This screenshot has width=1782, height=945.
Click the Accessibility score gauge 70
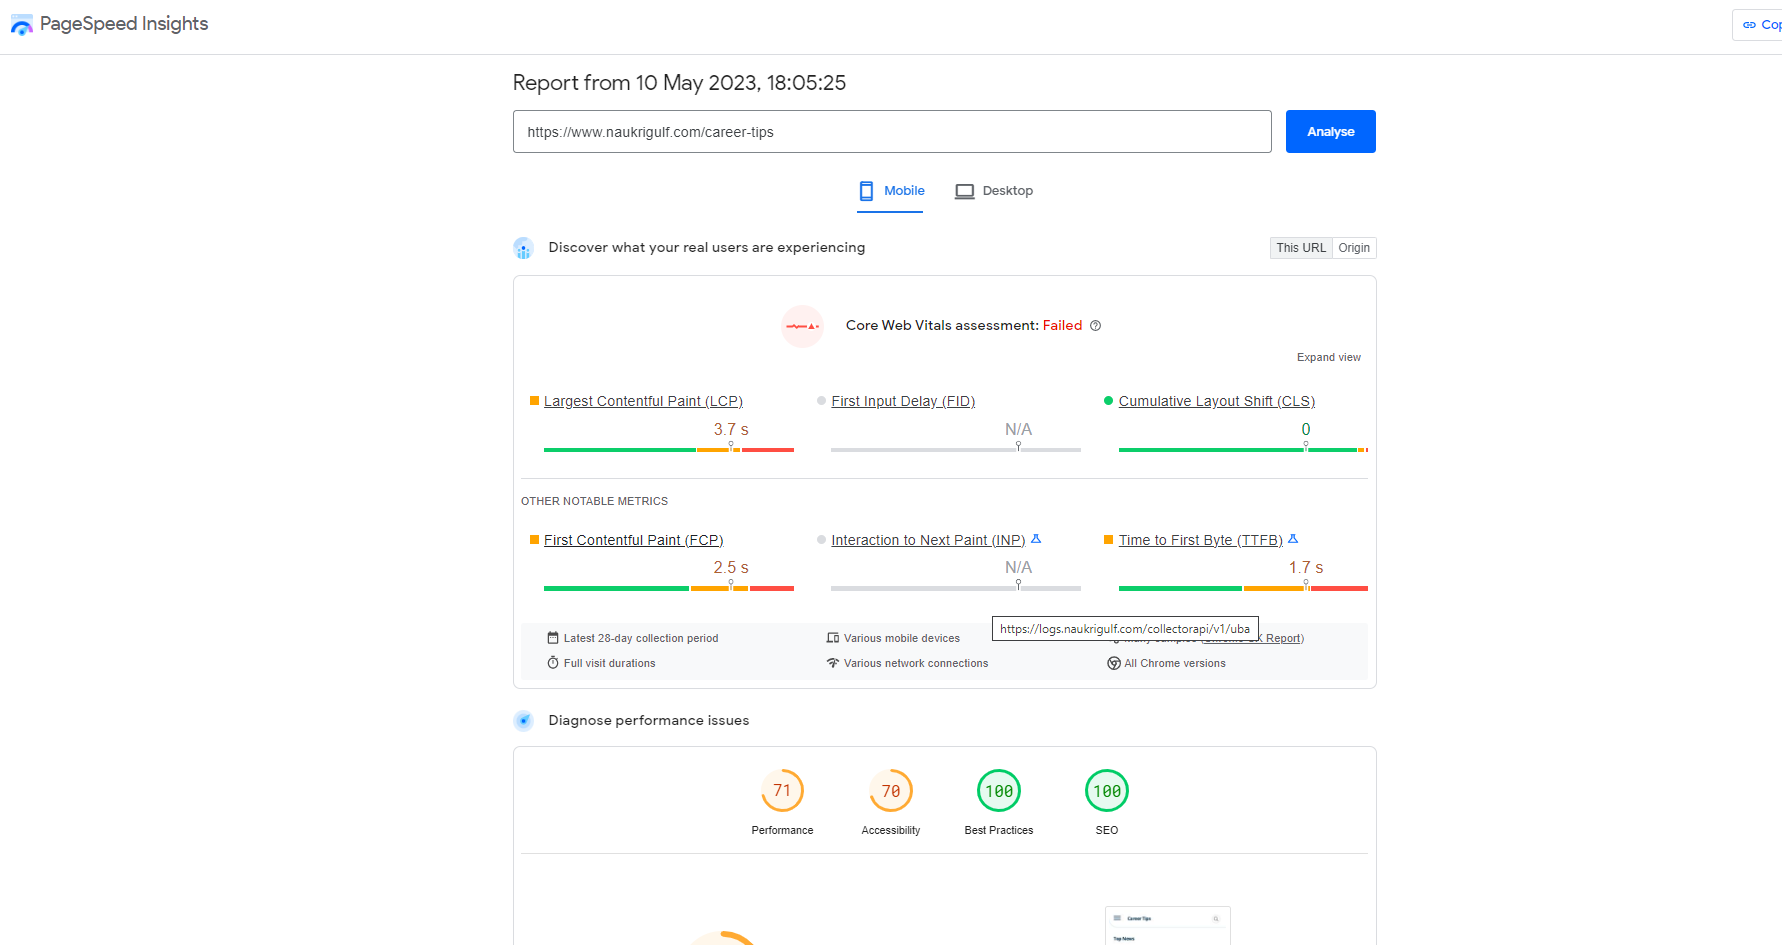(890, 791)
